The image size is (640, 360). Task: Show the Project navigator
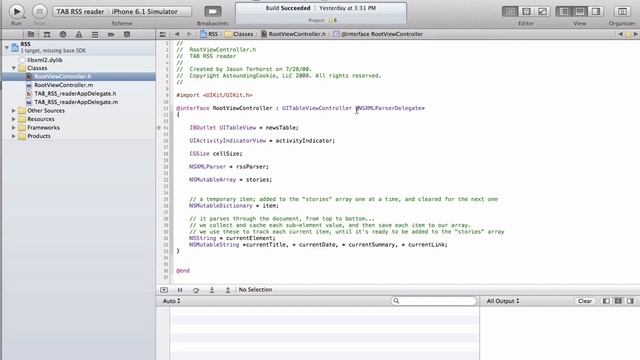click(x=31, y=35)
